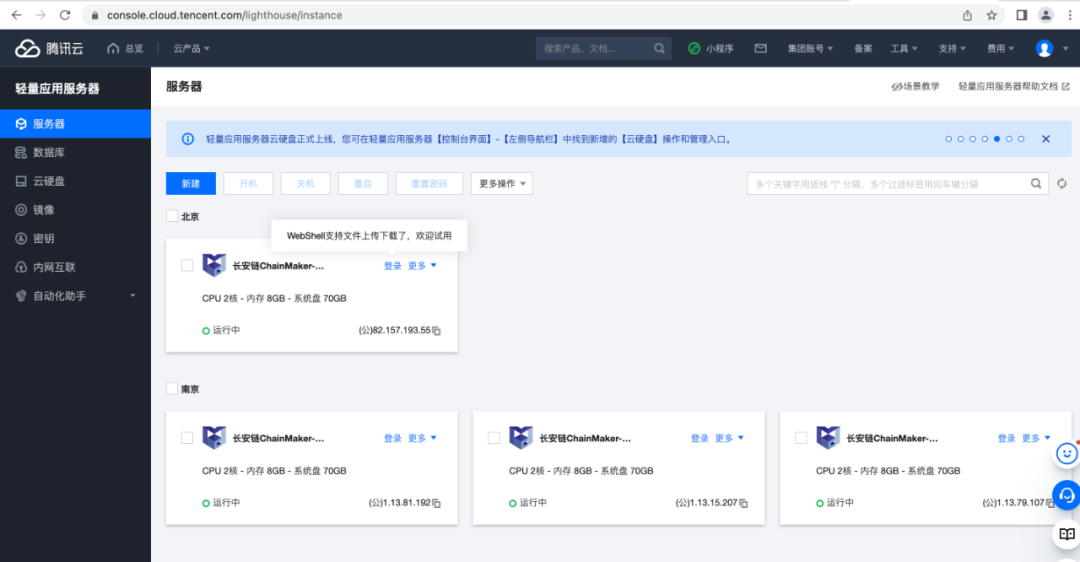
Task: Open 更多 menu on Beijing server card
Action: pyautogui.click(x=422, y=266)
